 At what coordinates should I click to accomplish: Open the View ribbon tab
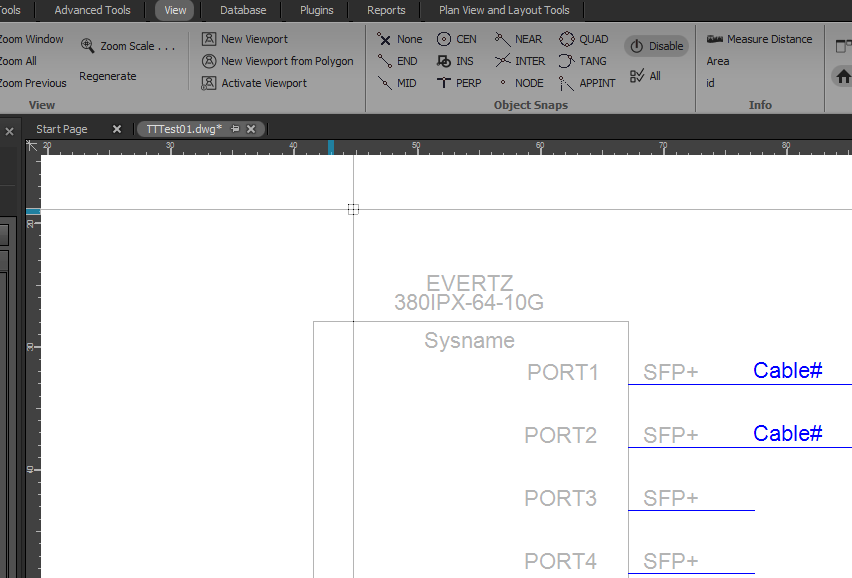(x=175, y=10)
